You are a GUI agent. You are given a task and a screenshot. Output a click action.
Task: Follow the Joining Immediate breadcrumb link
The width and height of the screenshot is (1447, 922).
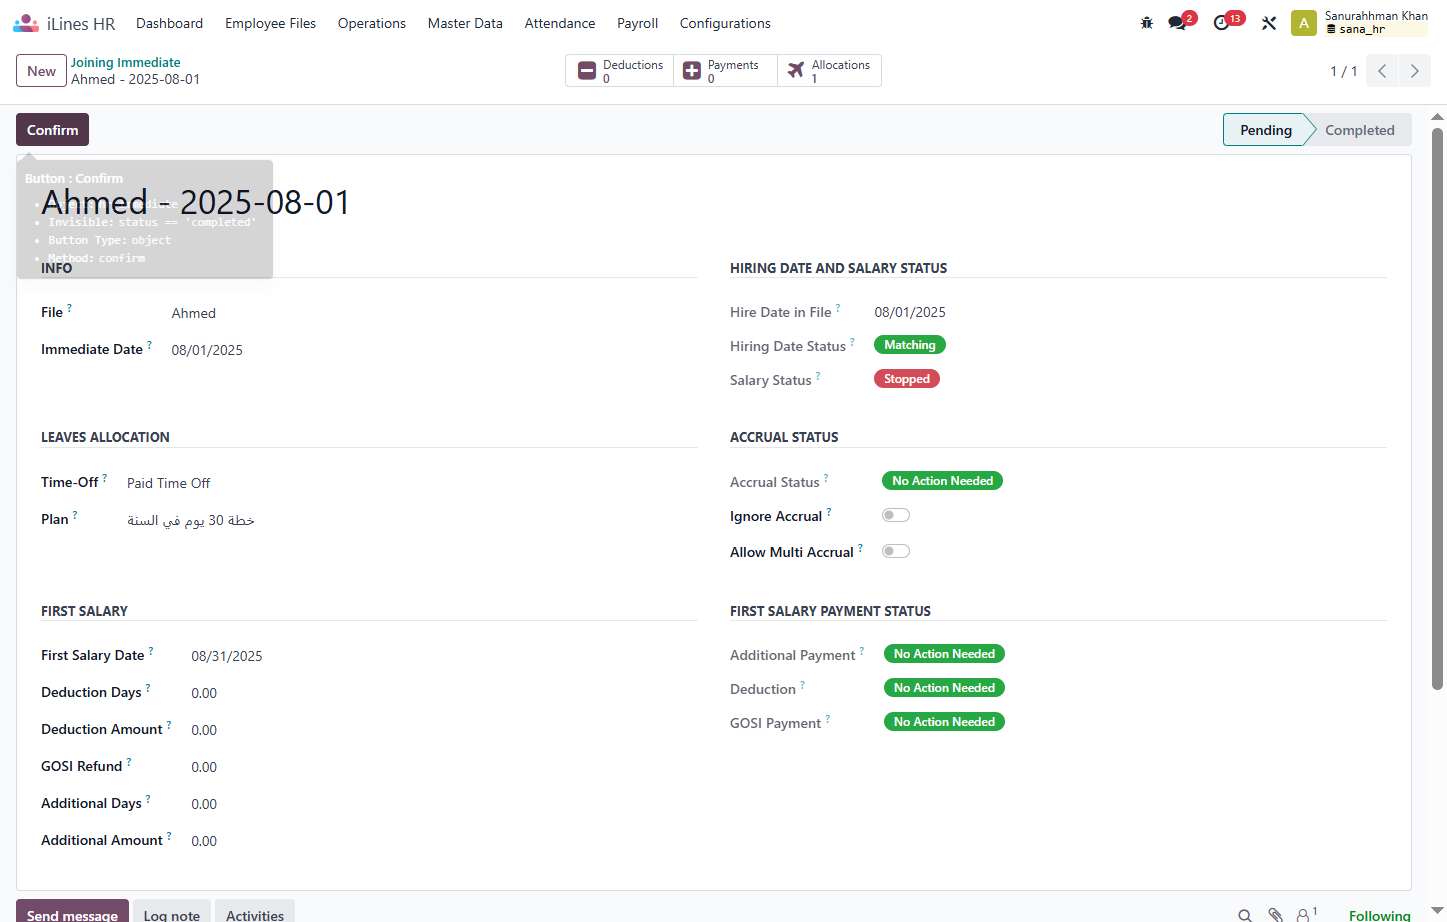click(x=125, y=62)
